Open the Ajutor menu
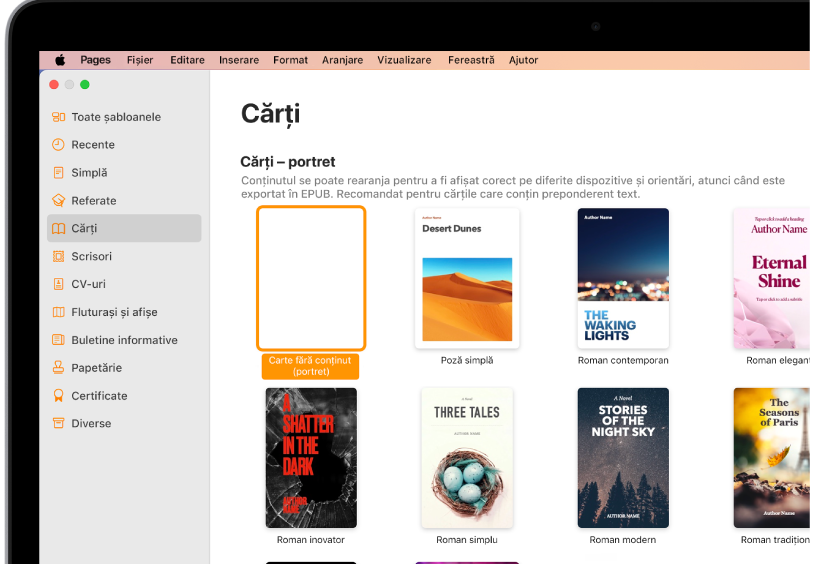This screenshot has width=814, height=564. [523, 60]
